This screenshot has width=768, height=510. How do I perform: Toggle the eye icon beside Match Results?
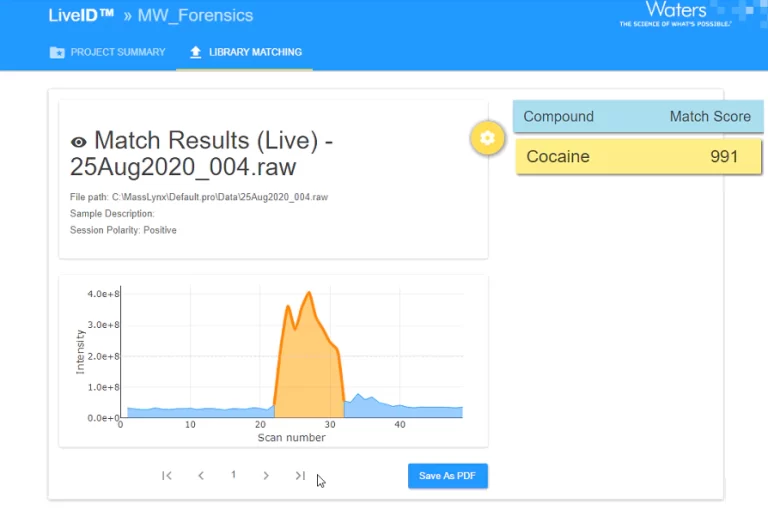point(79,143)
